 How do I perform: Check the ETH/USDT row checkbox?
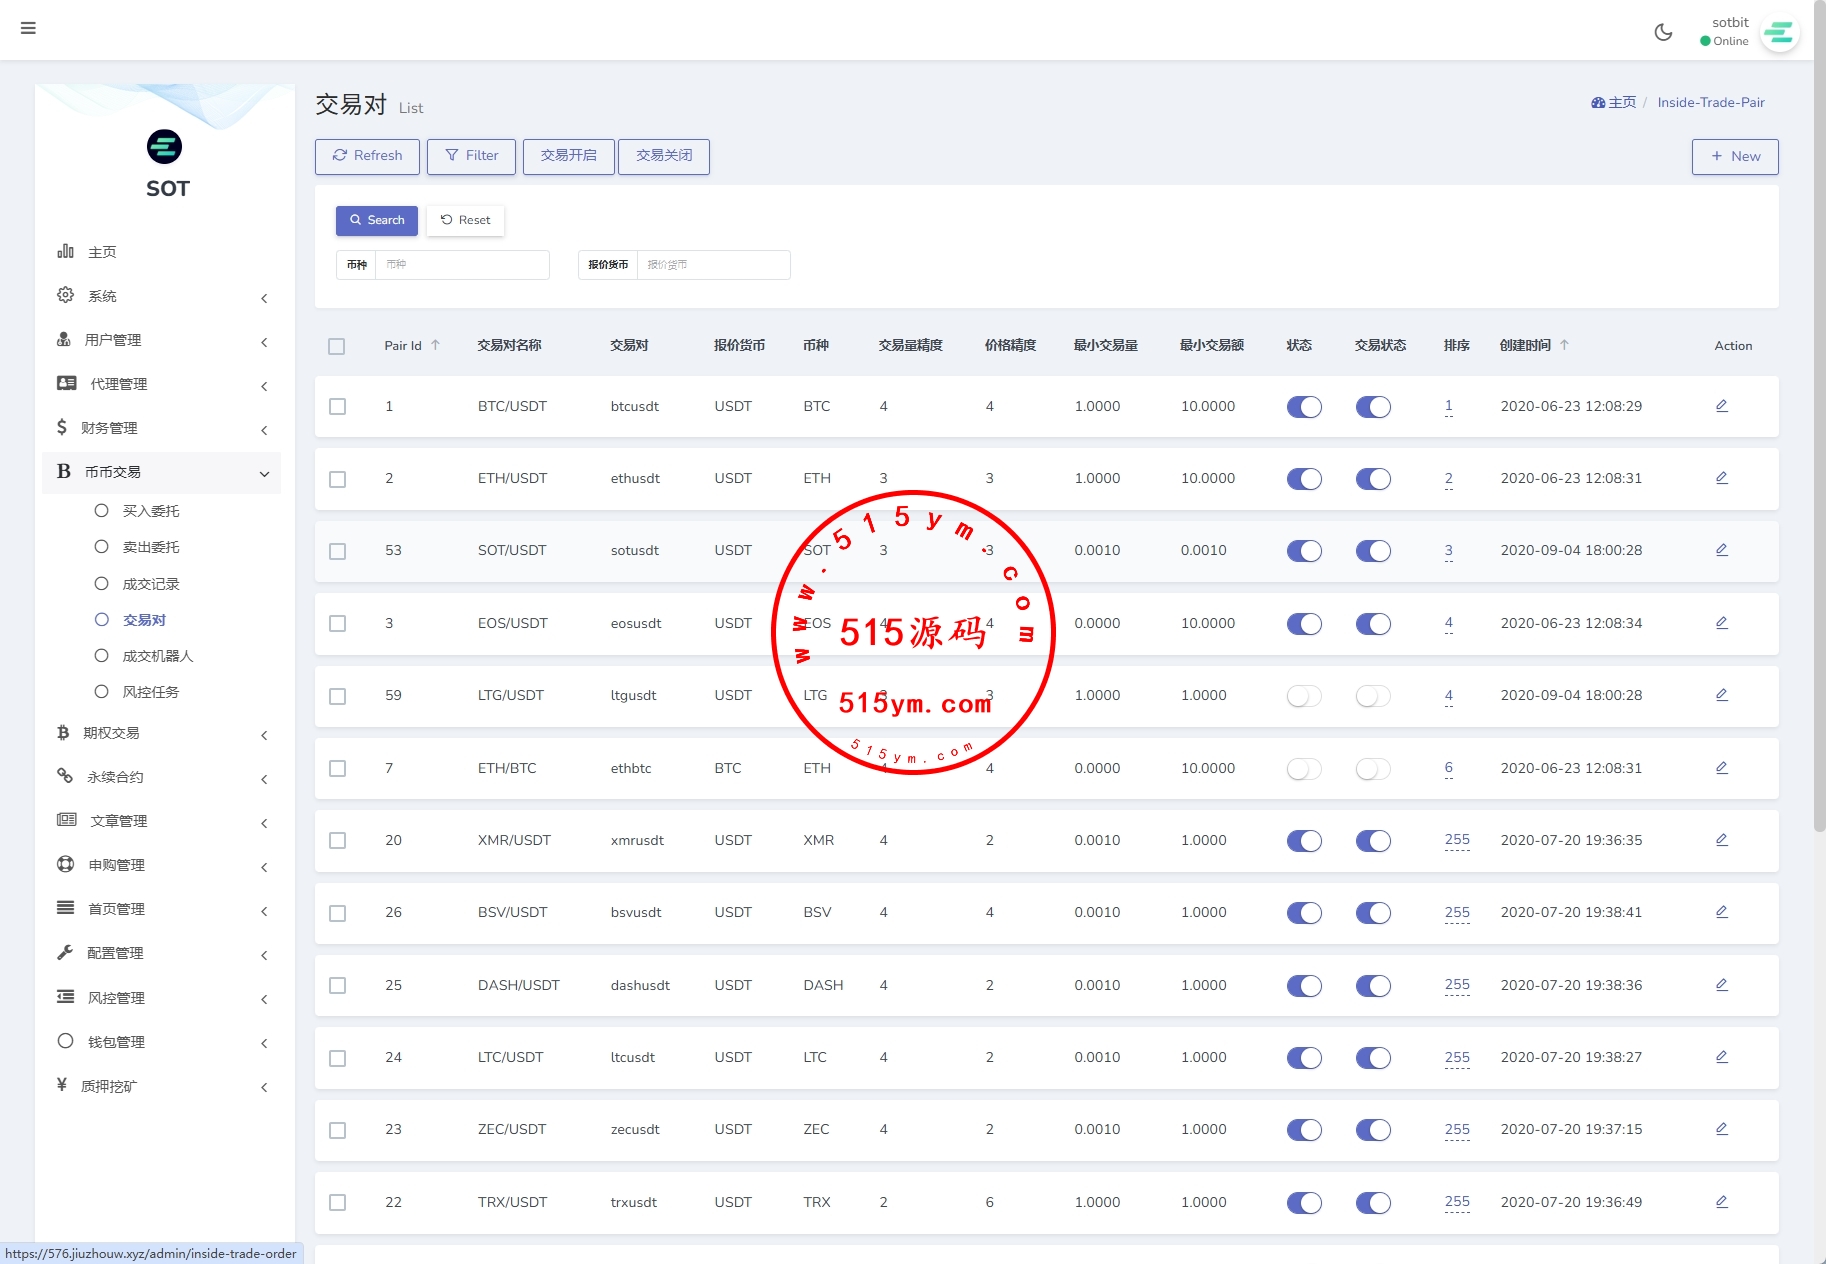pos(338,479)
